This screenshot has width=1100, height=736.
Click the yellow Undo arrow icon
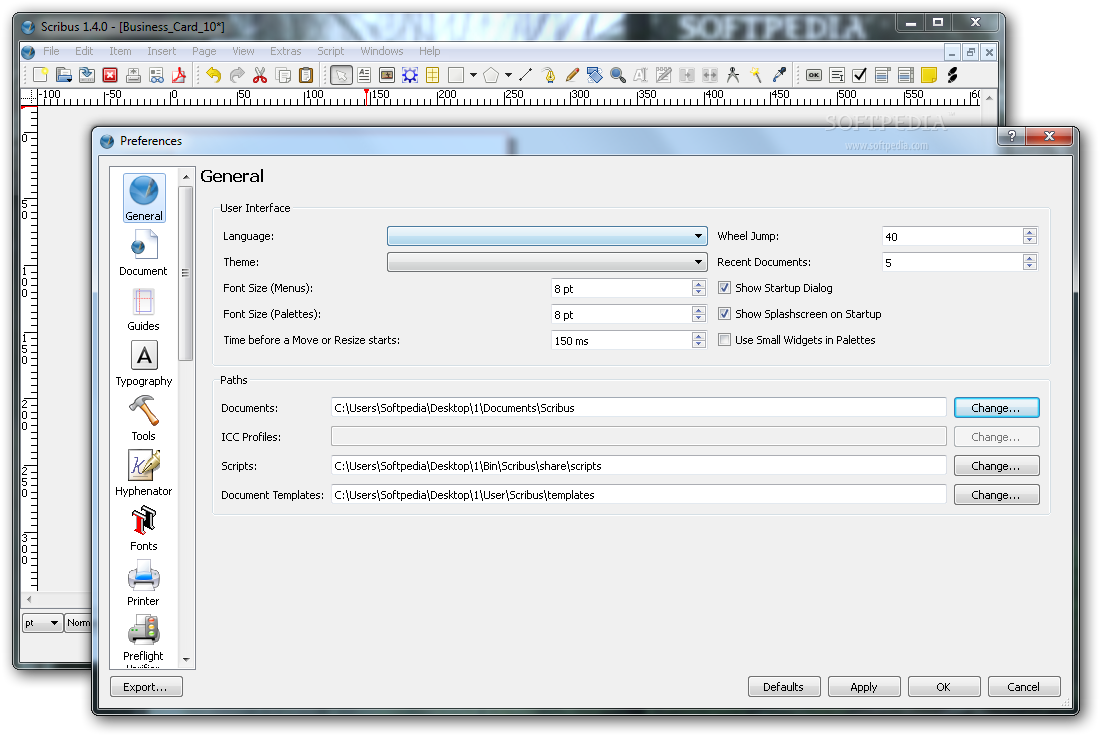[214, 75]
